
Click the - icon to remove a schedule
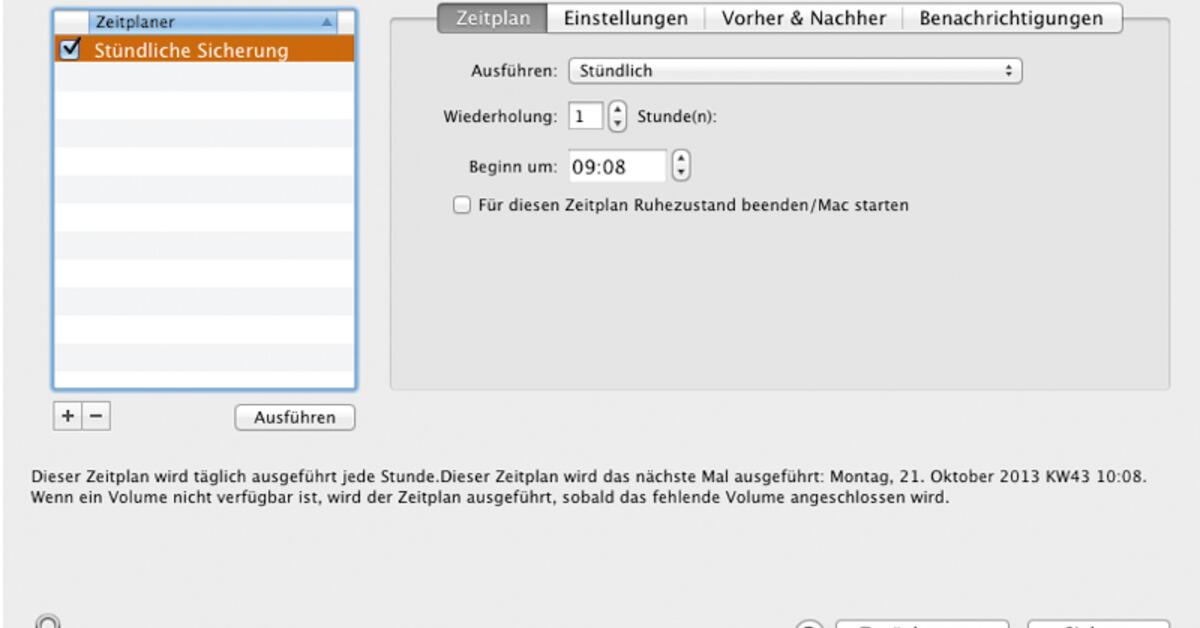(x=95, y=417)
